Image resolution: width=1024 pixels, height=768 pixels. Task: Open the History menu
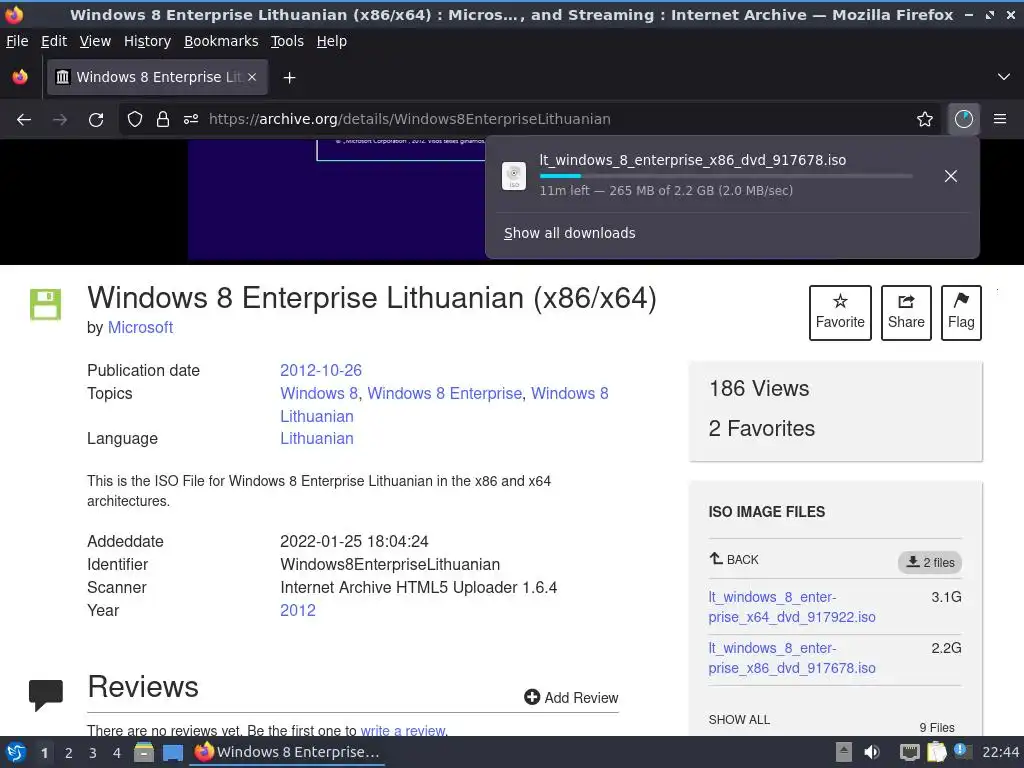tap(148, 41)
